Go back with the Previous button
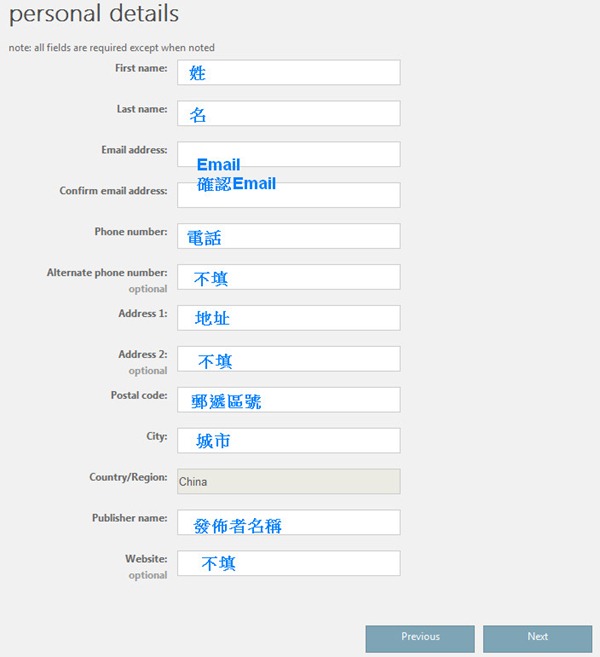 (x=420, y=639)
